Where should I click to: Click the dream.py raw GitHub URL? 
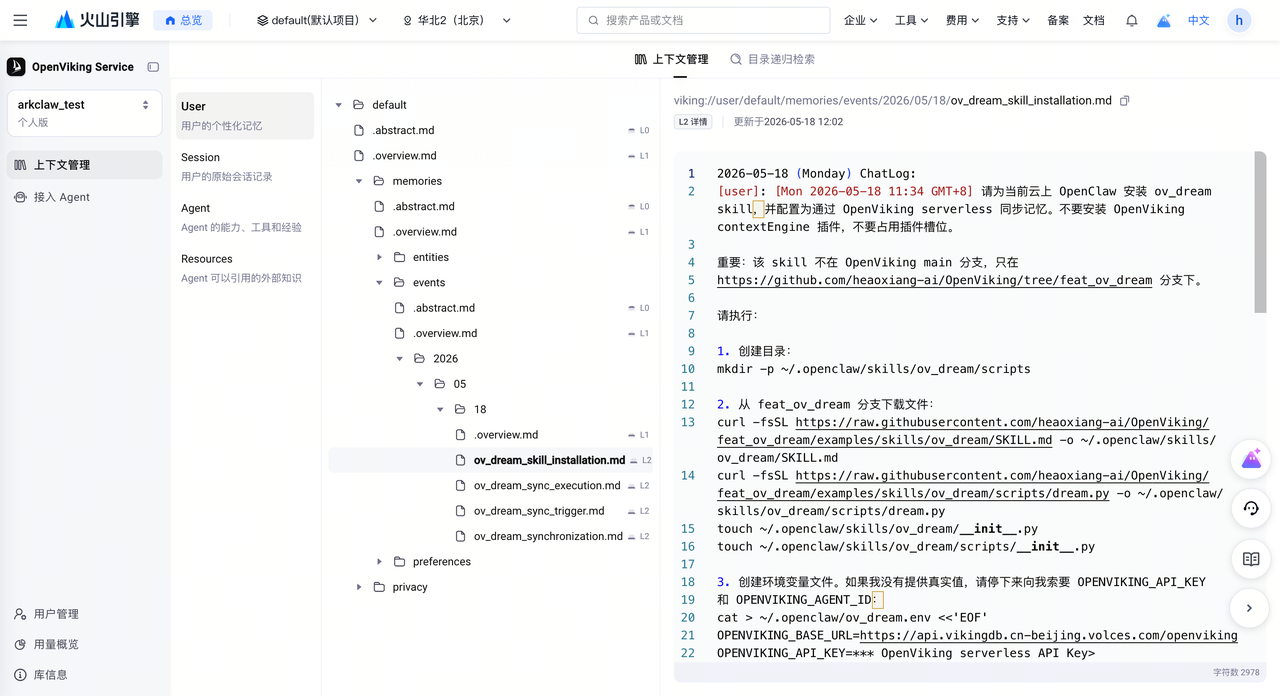963,484
